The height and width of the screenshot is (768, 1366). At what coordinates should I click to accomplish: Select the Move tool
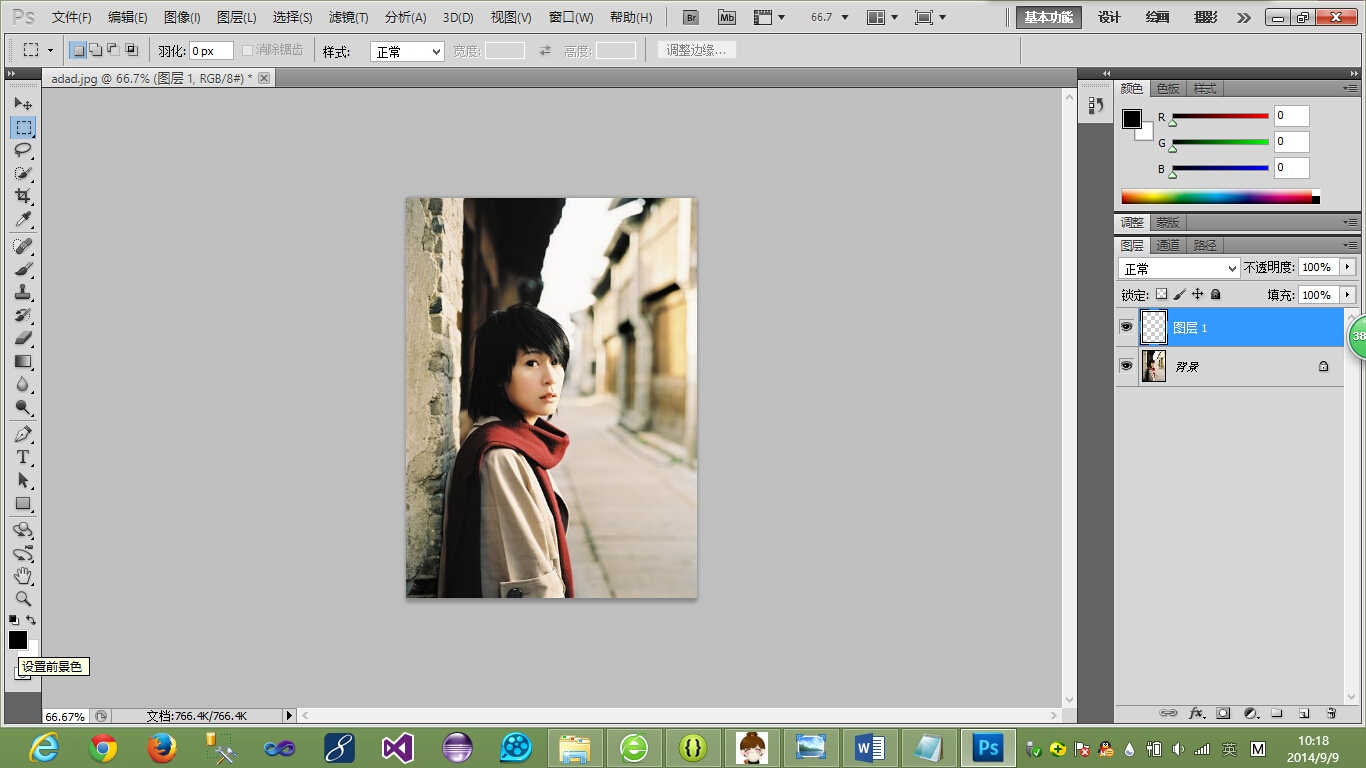point(23,103)
